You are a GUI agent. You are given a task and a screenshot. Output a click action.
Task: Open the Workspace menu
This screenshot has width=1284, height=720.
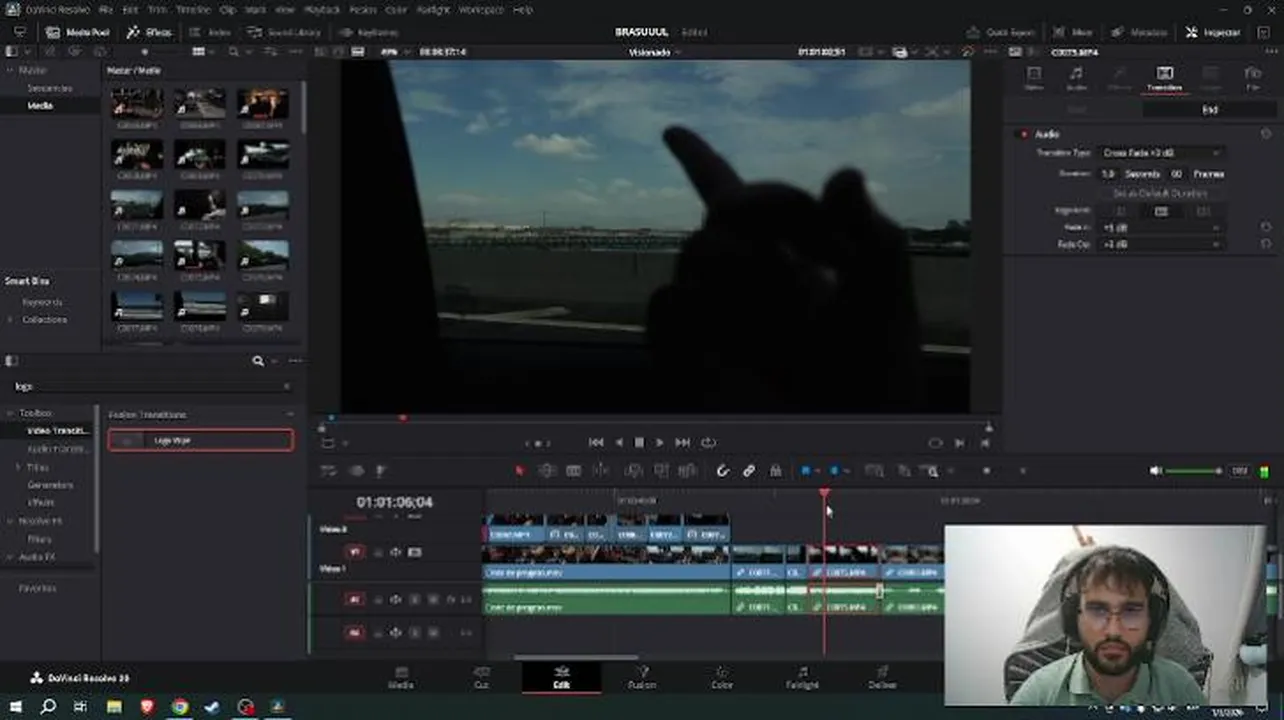click(480, 9)
